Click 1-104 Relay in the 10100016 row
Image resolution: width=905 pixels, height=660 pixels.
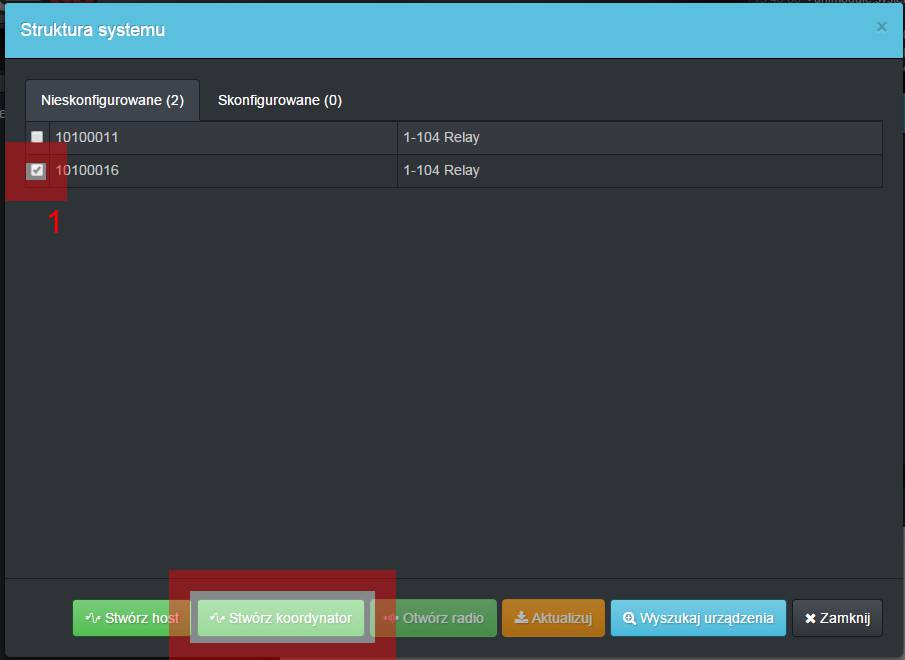pyautogui.click(x=441, y=170)
